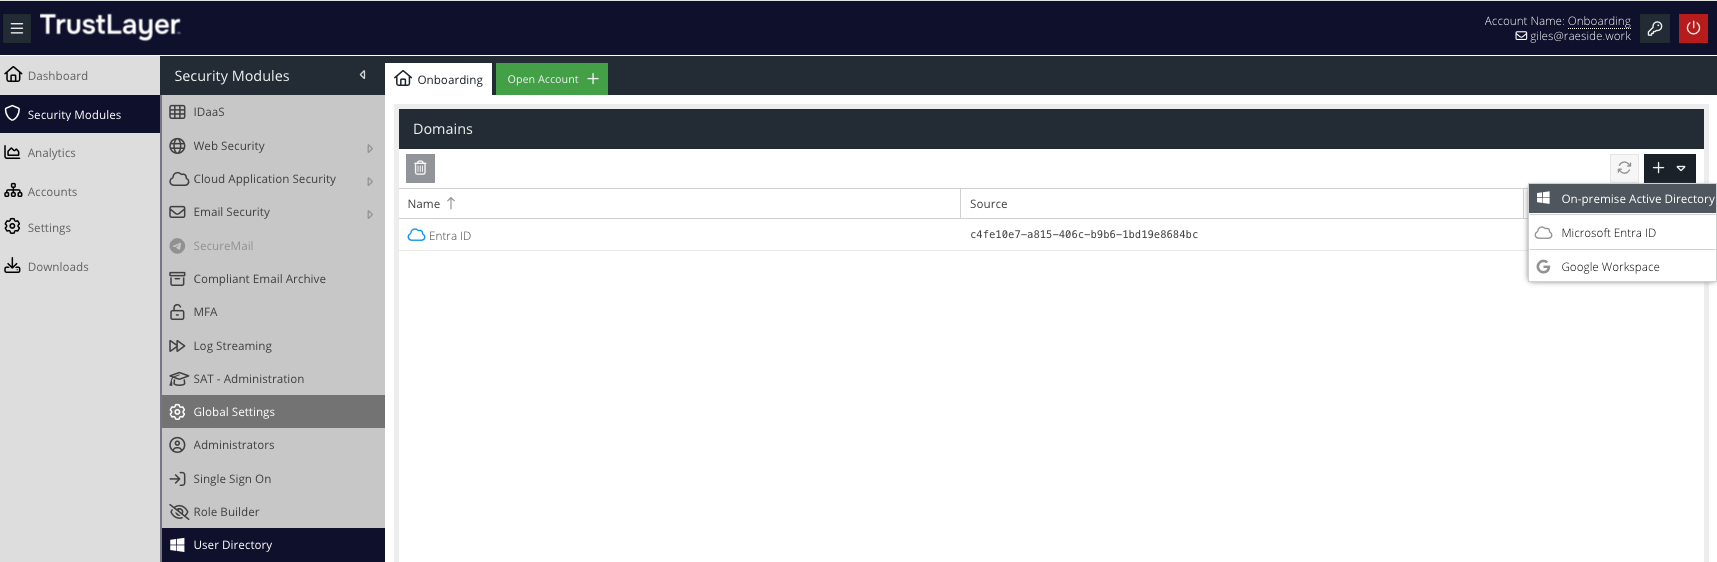Toggle the hamburger menu button
Screen dimensions: 1717x562
pyautogui.click(x=16, y=28)
